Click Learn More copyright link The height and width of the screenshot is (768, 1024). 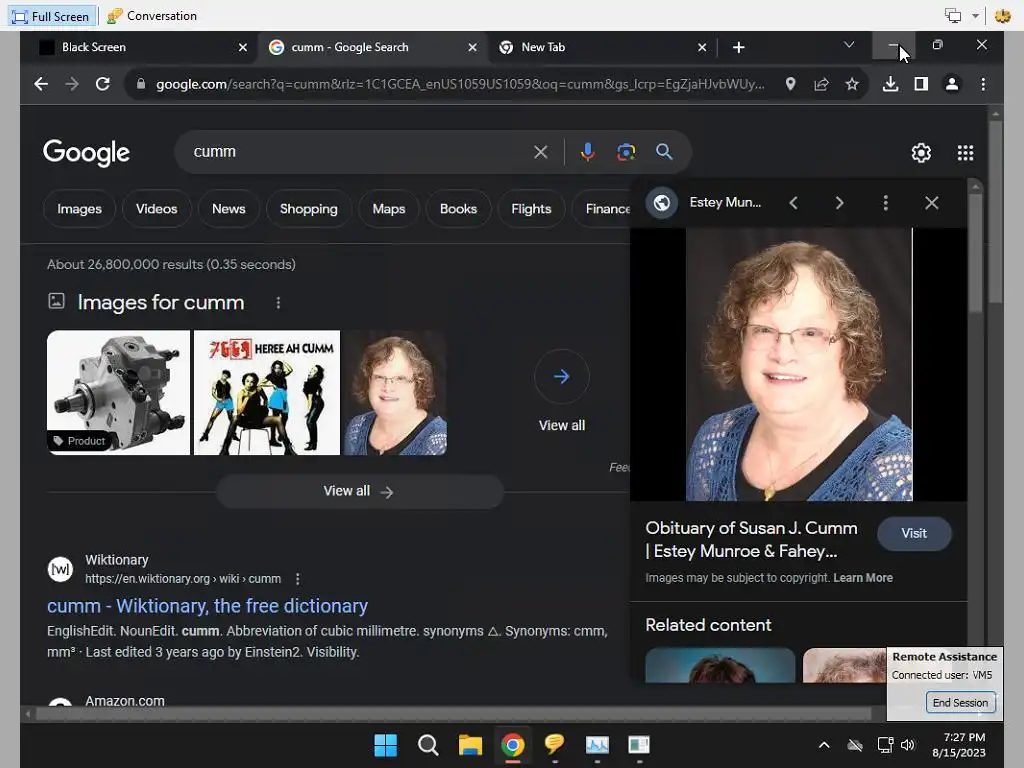click(x=863, y=578)
